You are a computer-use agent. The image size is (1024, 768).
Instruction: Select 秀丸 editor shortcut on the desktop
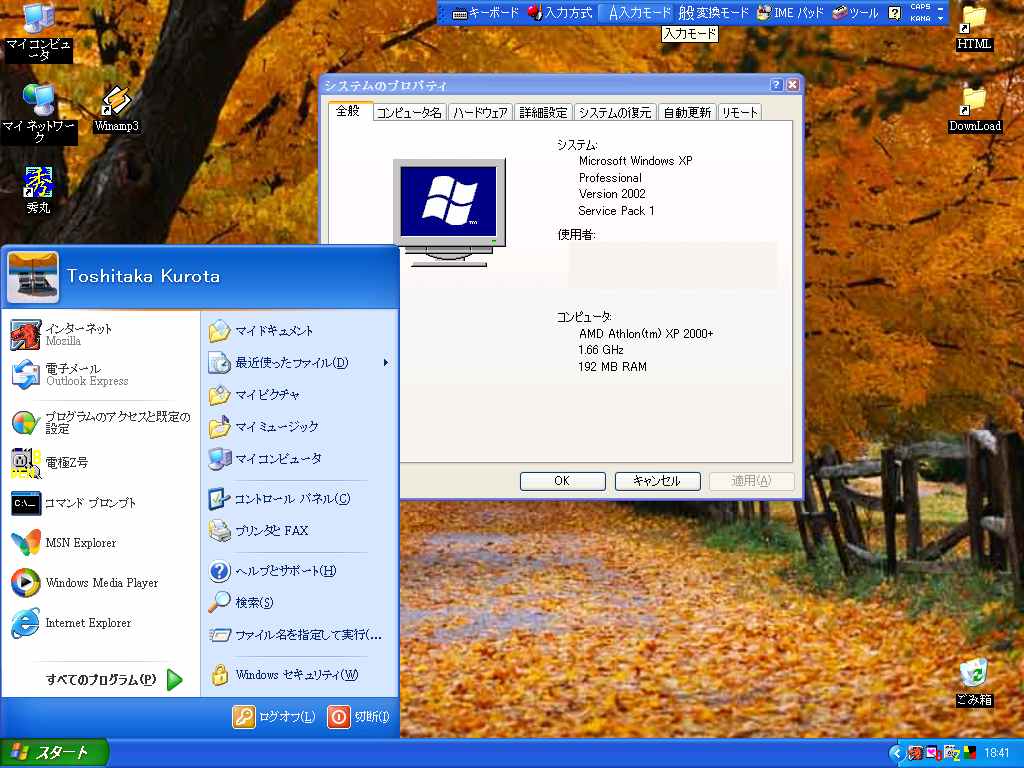tap(38, 189)
